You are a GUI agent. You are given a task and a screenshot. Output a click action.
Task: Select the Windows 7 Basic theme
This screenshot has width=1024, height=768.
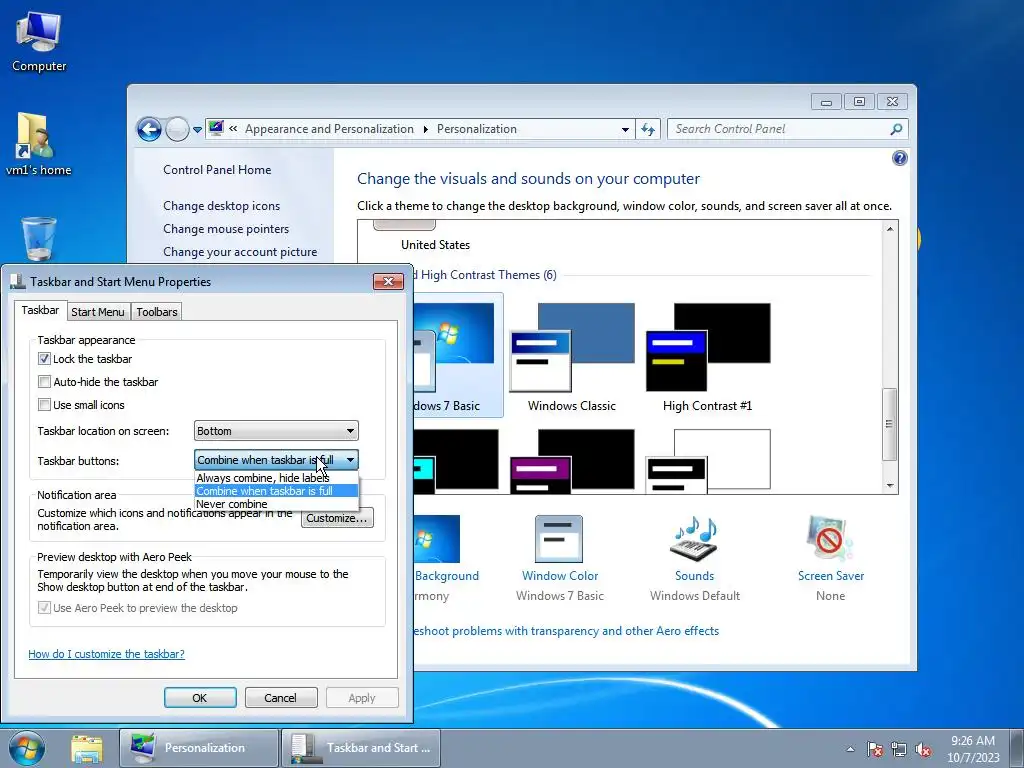[x=458, y=355]
